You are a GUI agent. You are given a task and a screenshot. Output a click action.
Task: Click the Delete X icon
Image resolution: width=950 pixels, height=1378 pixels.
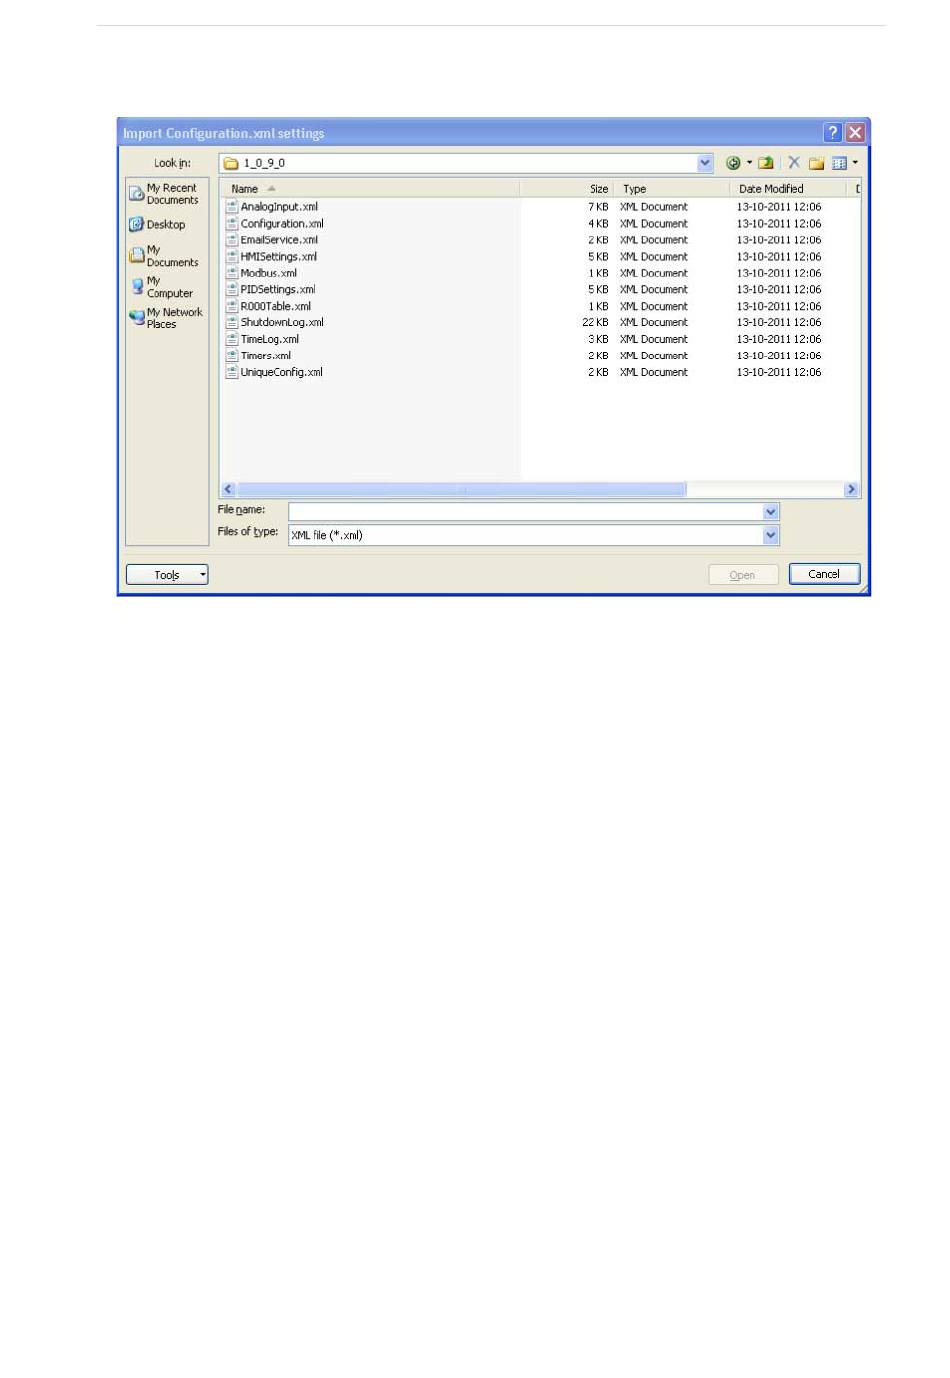point(794,162)
